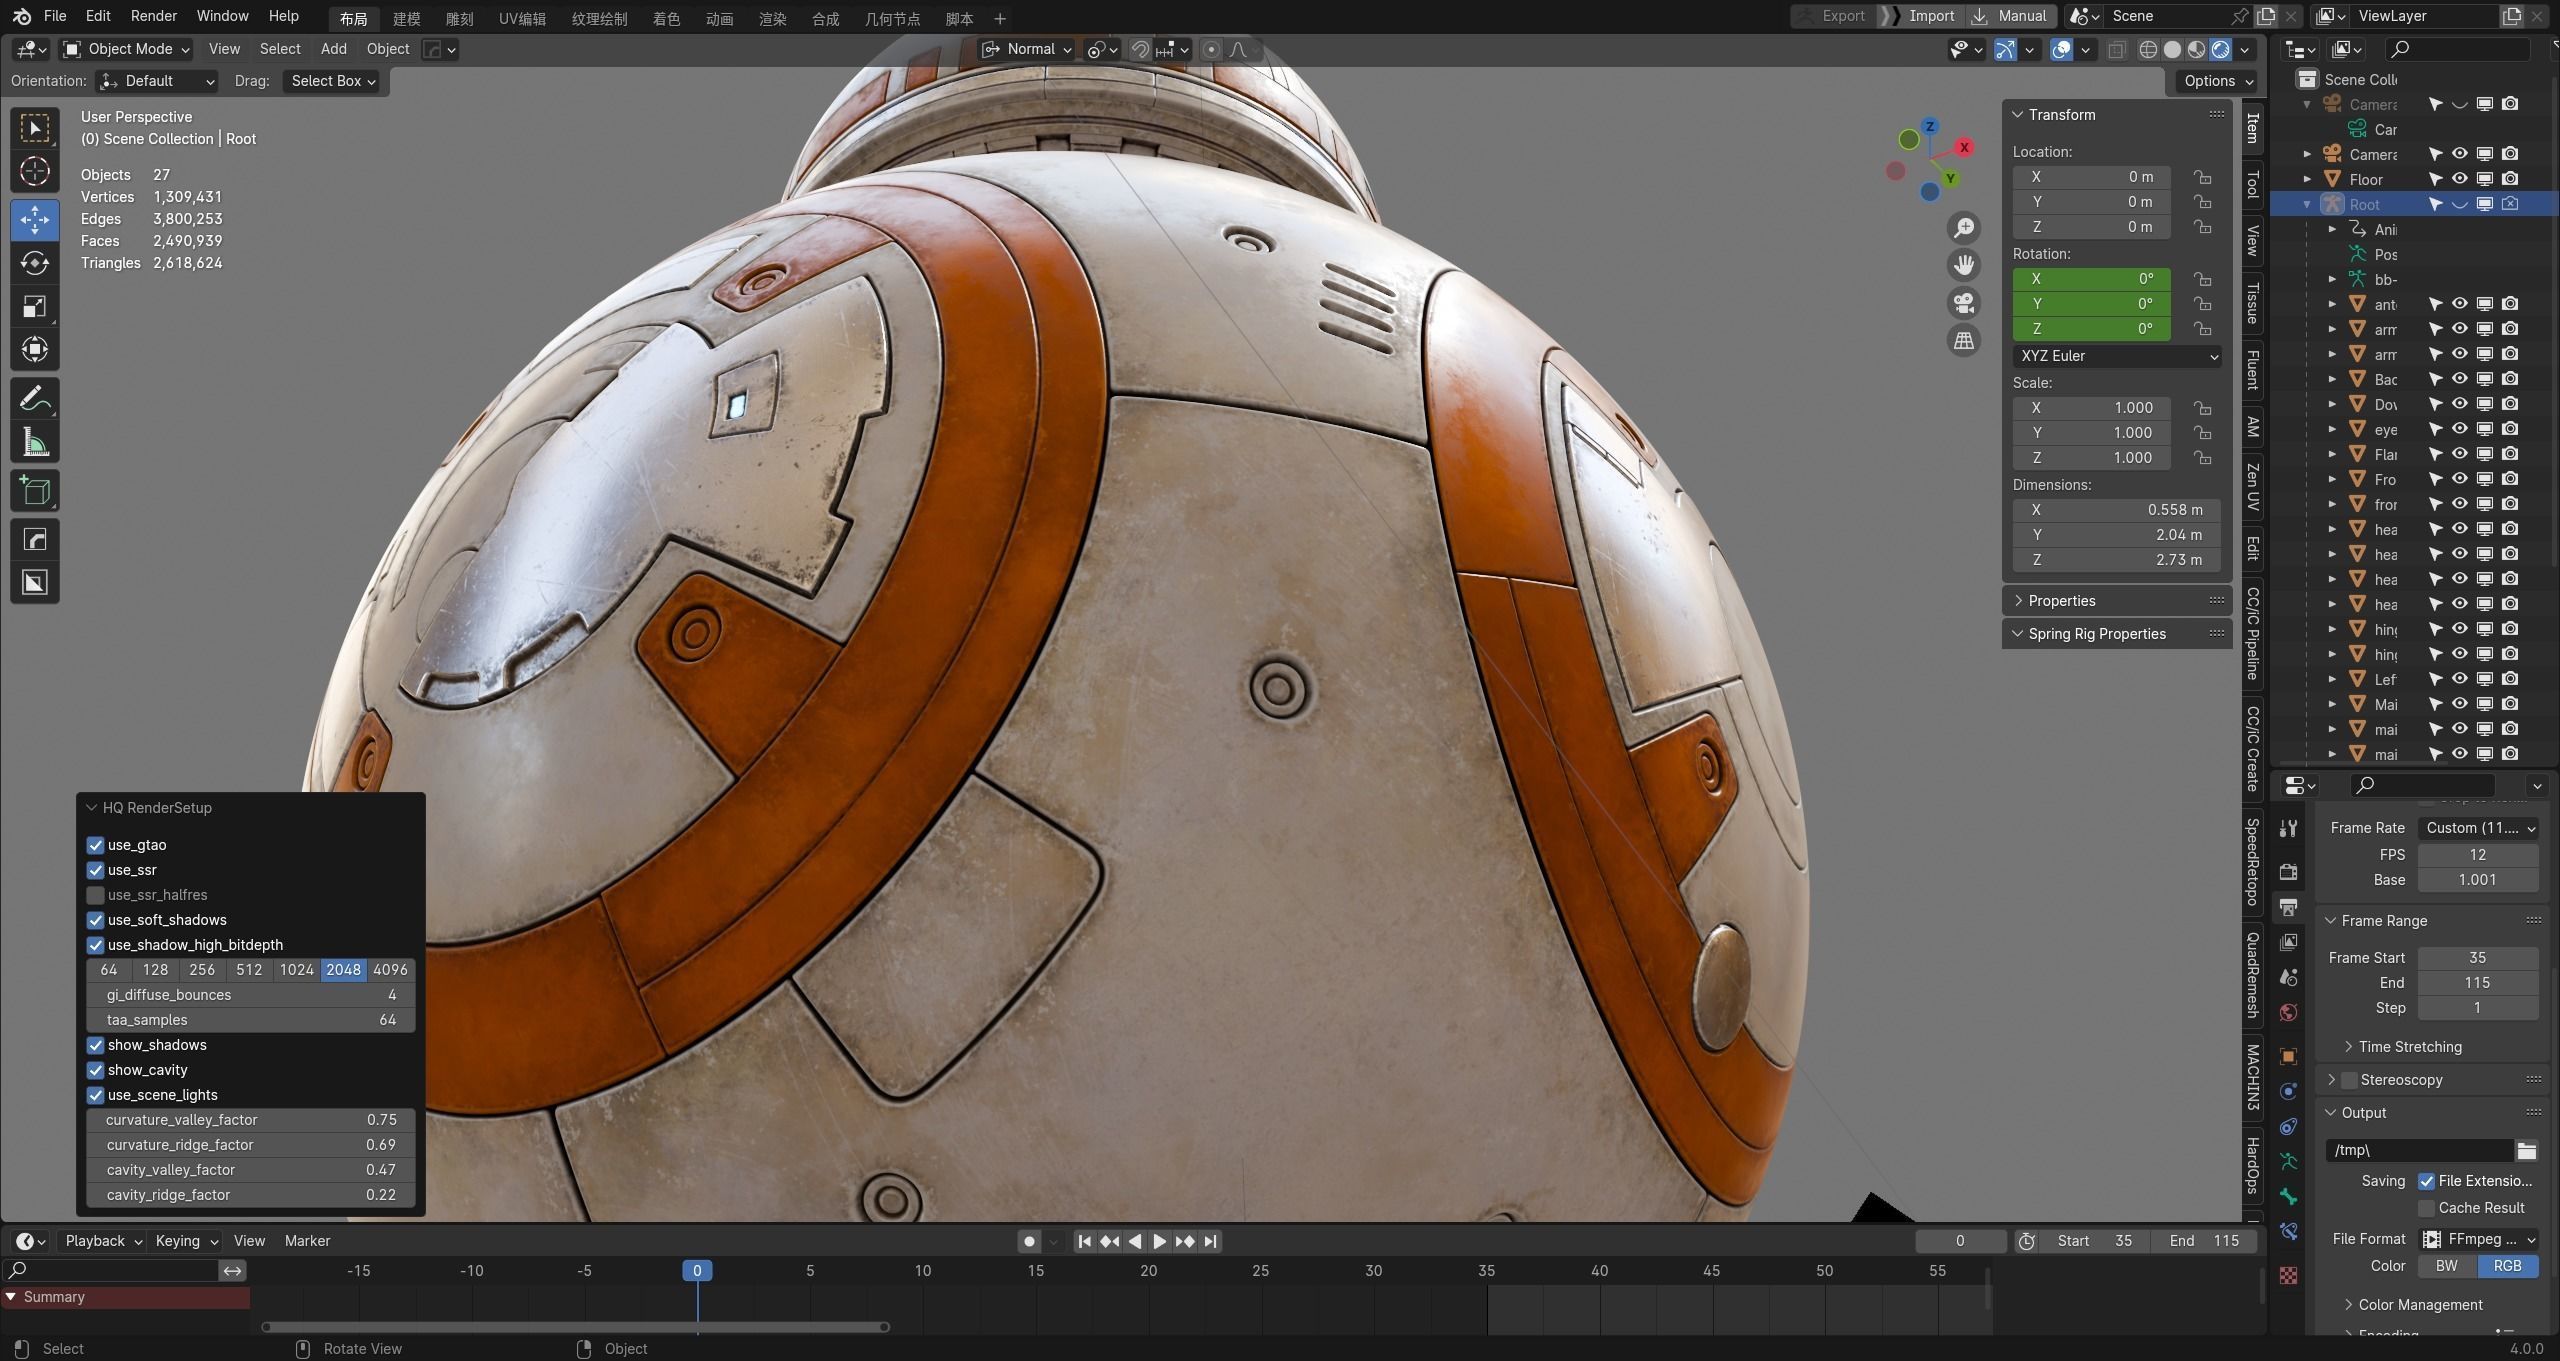Viewport: 2560px width, 1361px height.
Task: Toggle use_scene_lights checkbox
Action: [96, 1095]
